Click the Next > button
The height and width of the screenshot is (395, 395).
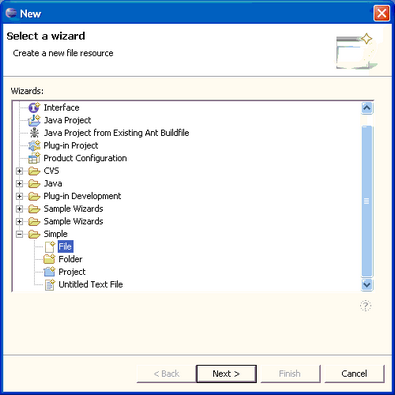226,374
